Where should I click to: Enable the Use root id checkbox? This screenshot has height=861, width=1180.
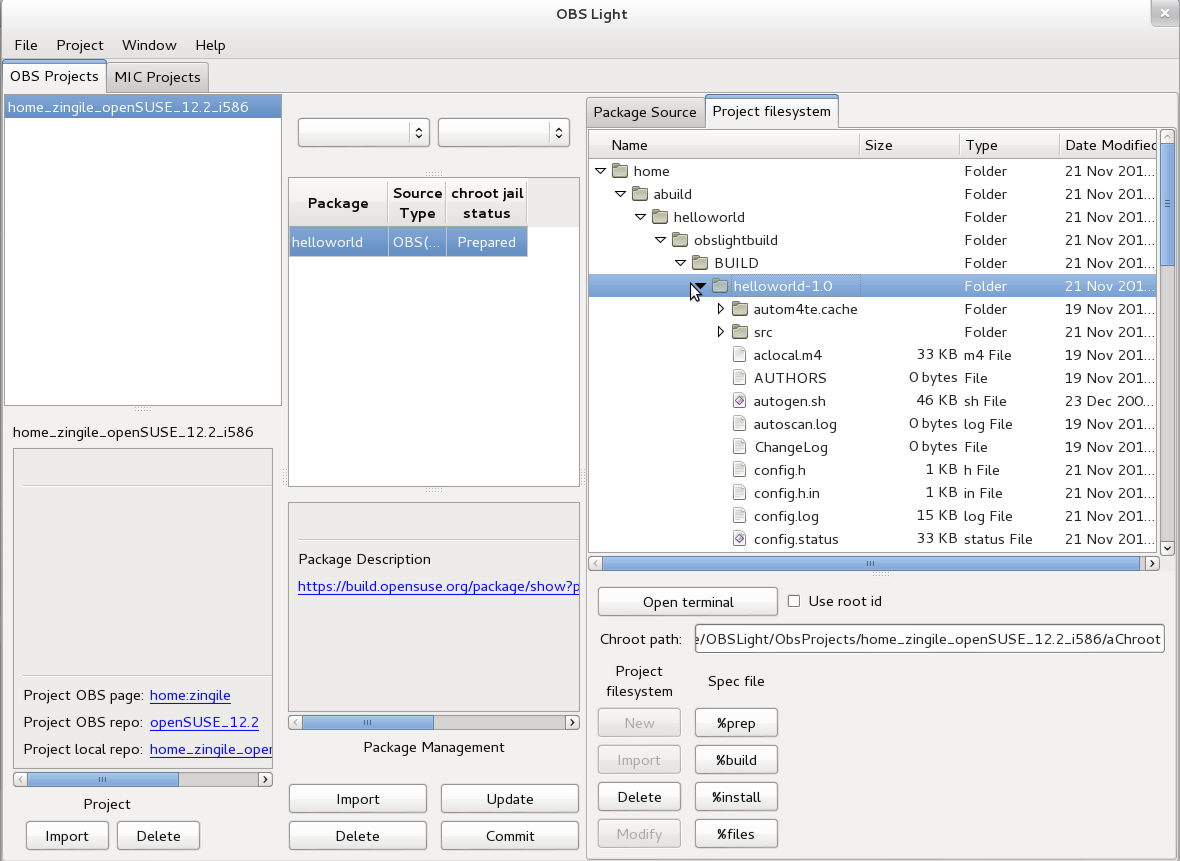click(793, 601)
